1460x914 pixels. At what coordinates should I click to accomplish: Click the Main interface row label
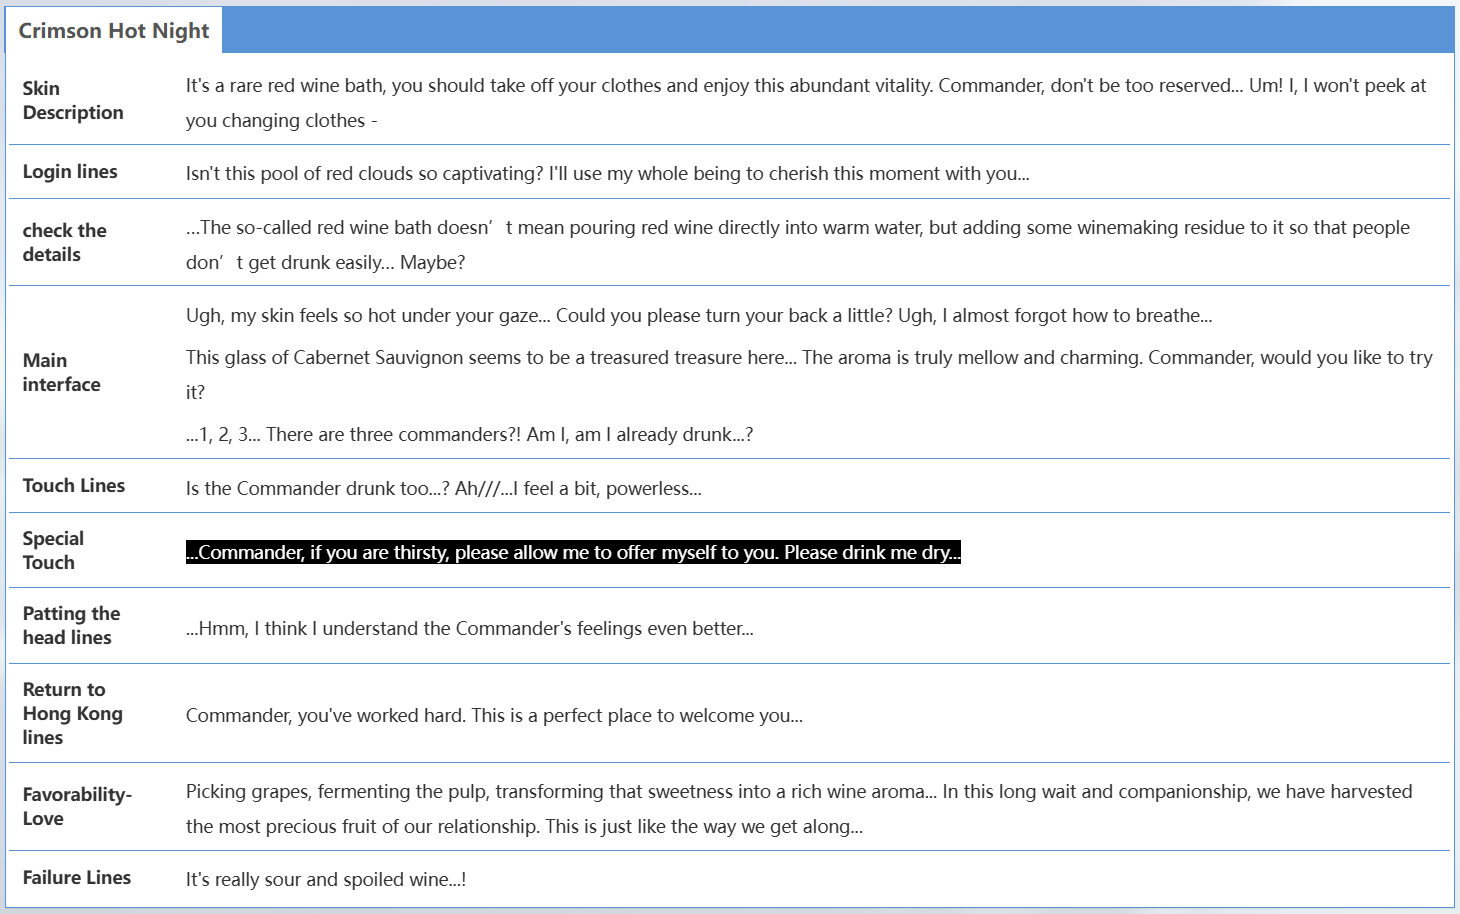[x=62, y=372]
